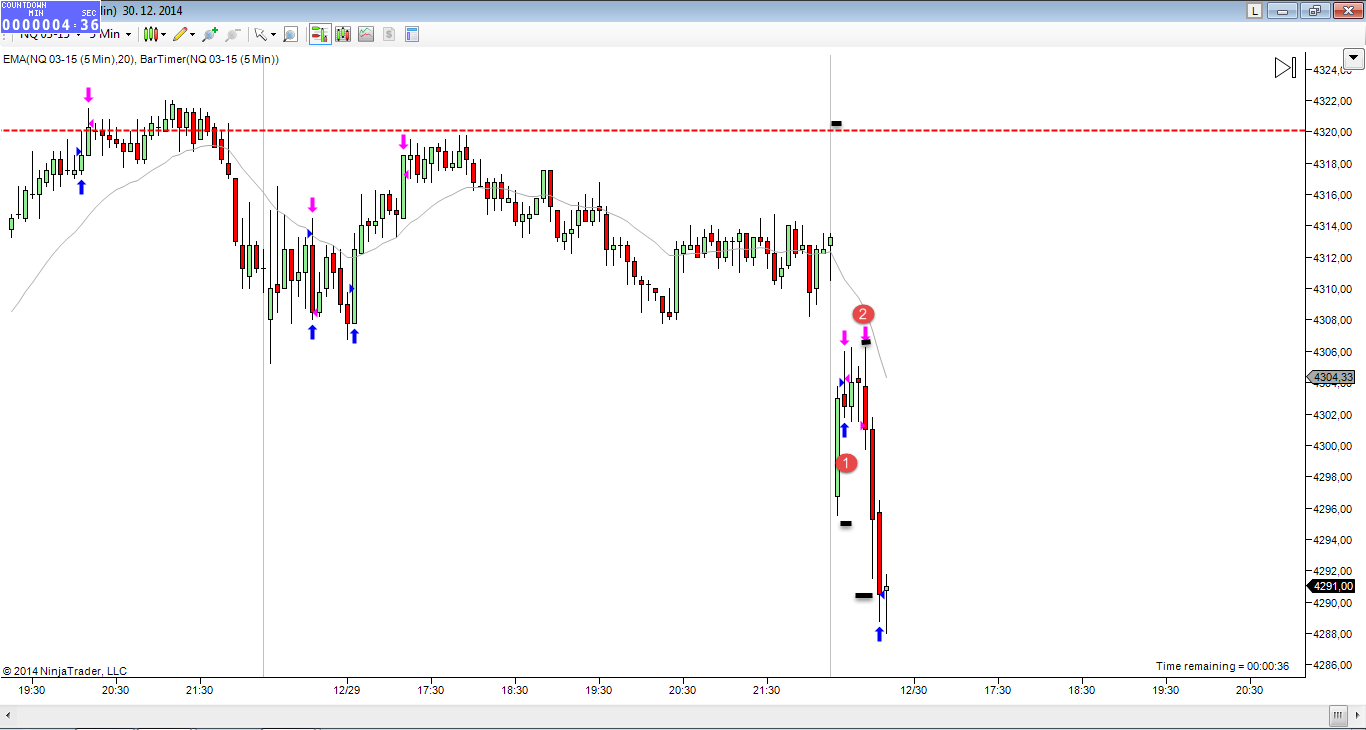Screen dimensions: 1366x730
Task: Open the indicators line-chart icon
Action: coord(366,34)
